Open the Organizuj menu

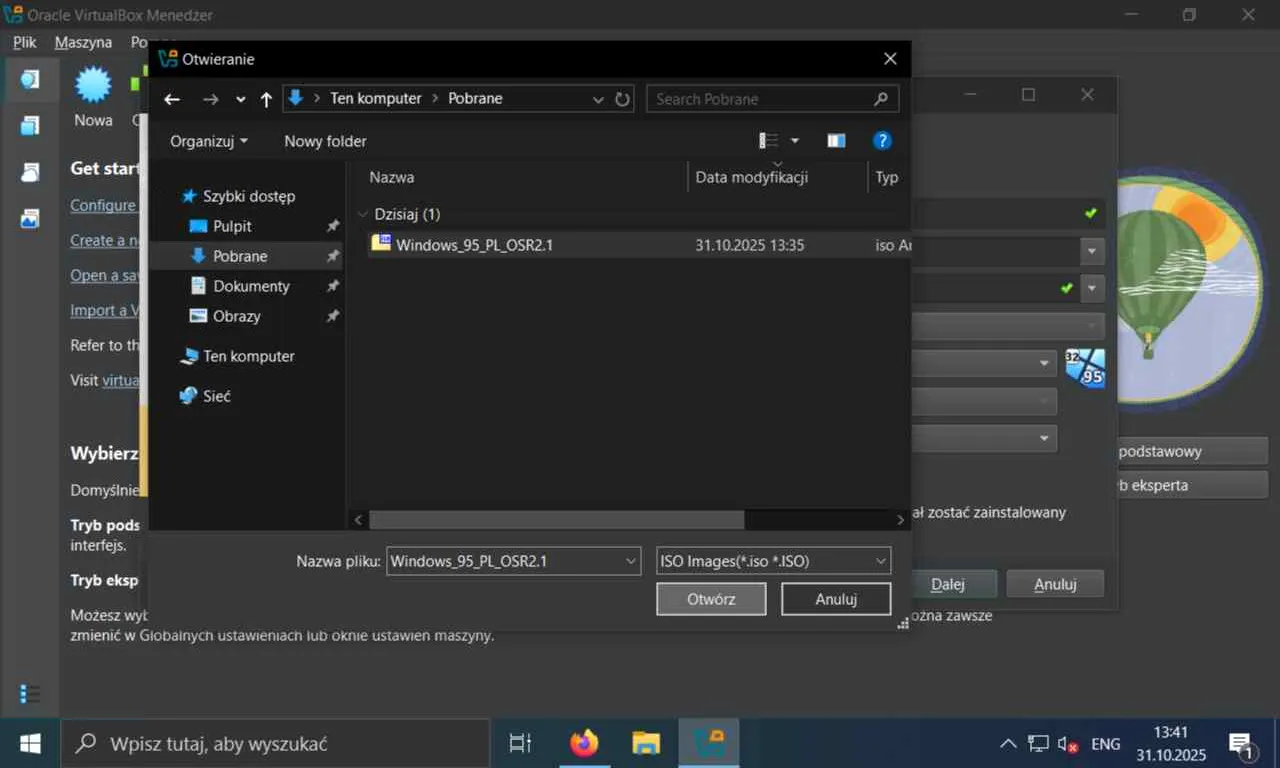pyautogui.click(x=209, y=141)
